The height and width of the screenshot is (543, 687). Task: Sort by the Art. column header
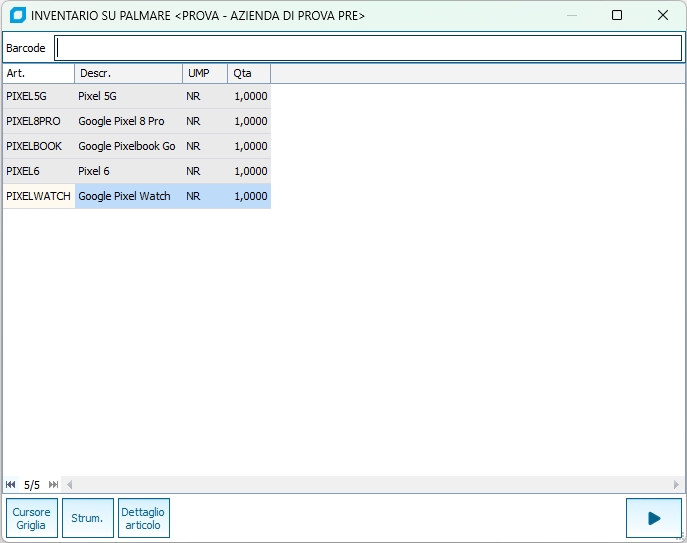click(x=39, y=73)
